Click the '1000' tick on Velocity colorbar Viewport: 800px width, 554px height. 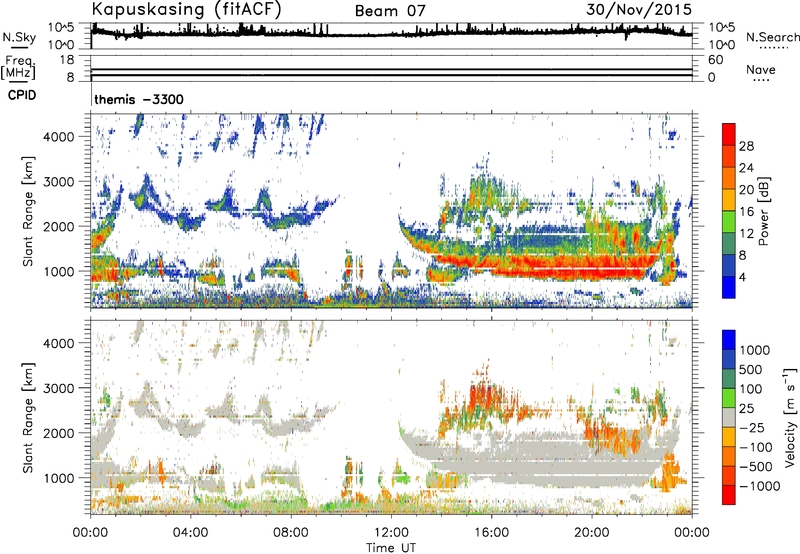755,350
